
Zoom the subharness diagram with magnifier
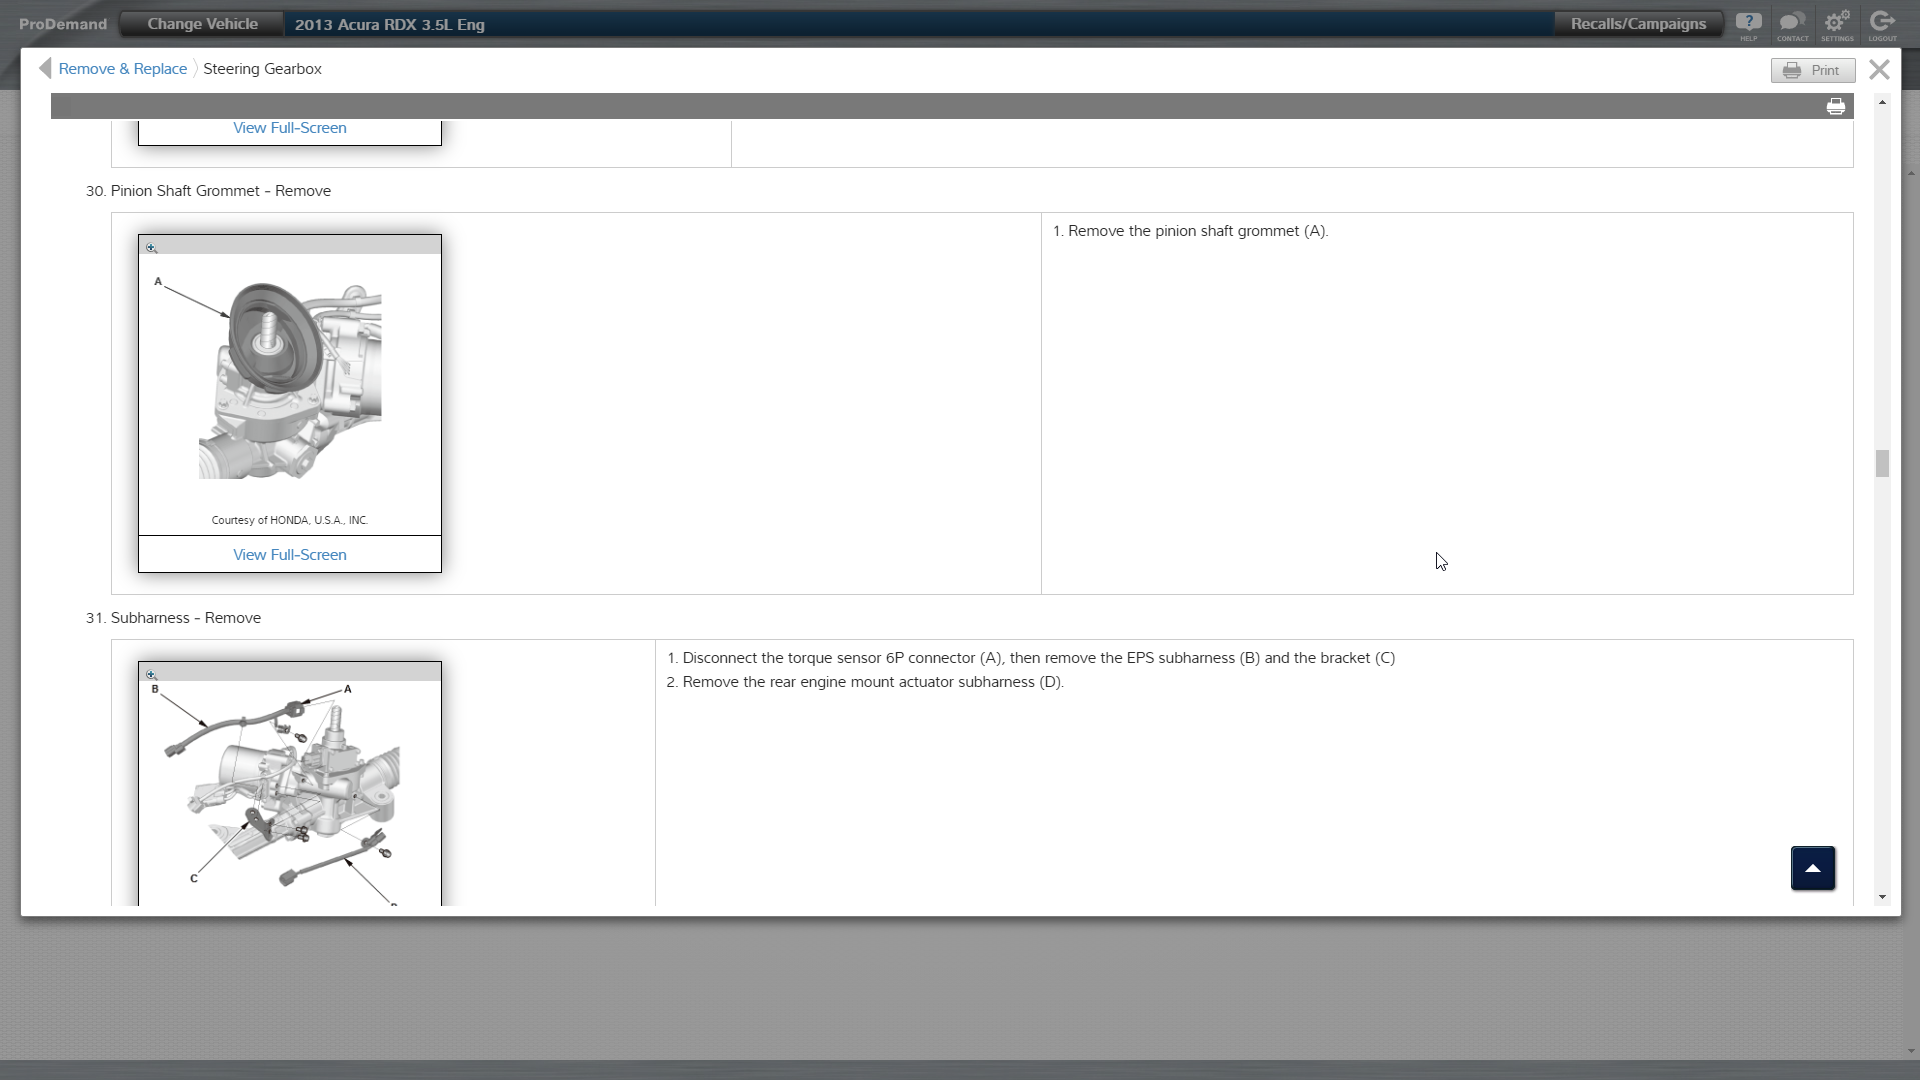point(151,675)
